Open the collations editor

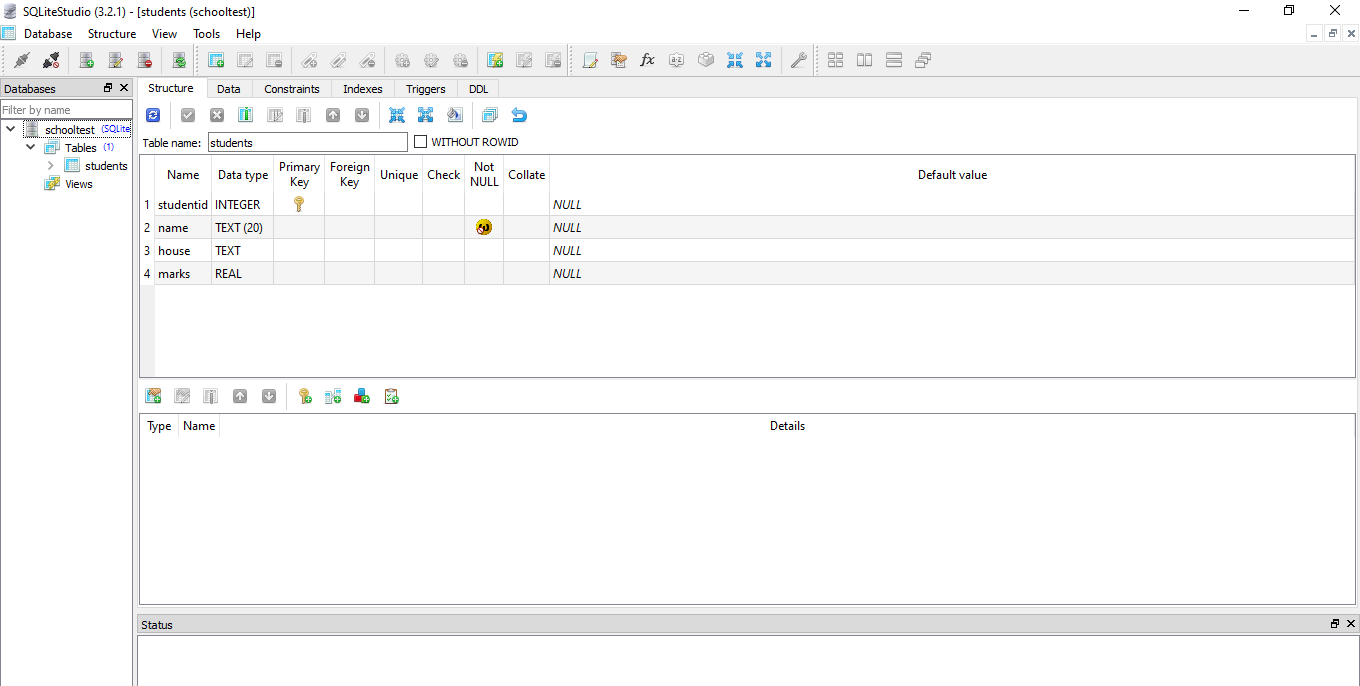676,60
